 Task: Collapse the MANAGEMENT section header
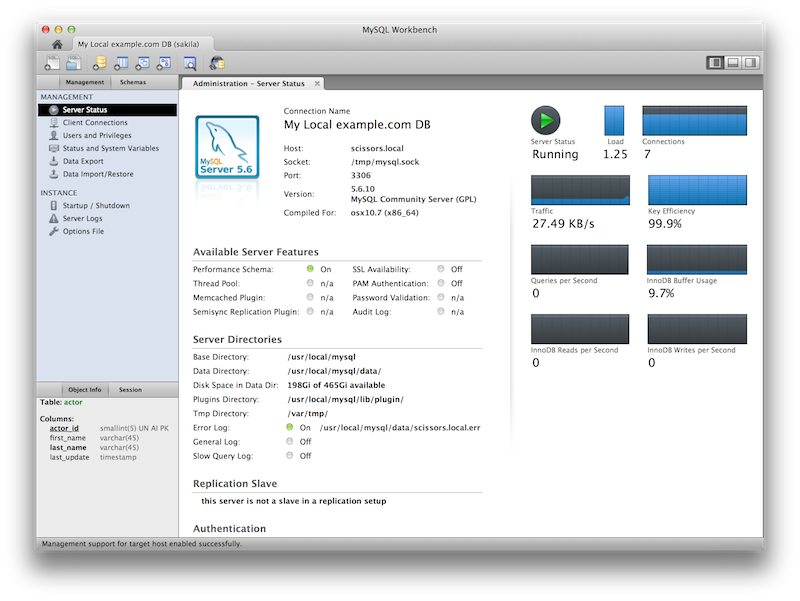[67, 97]
